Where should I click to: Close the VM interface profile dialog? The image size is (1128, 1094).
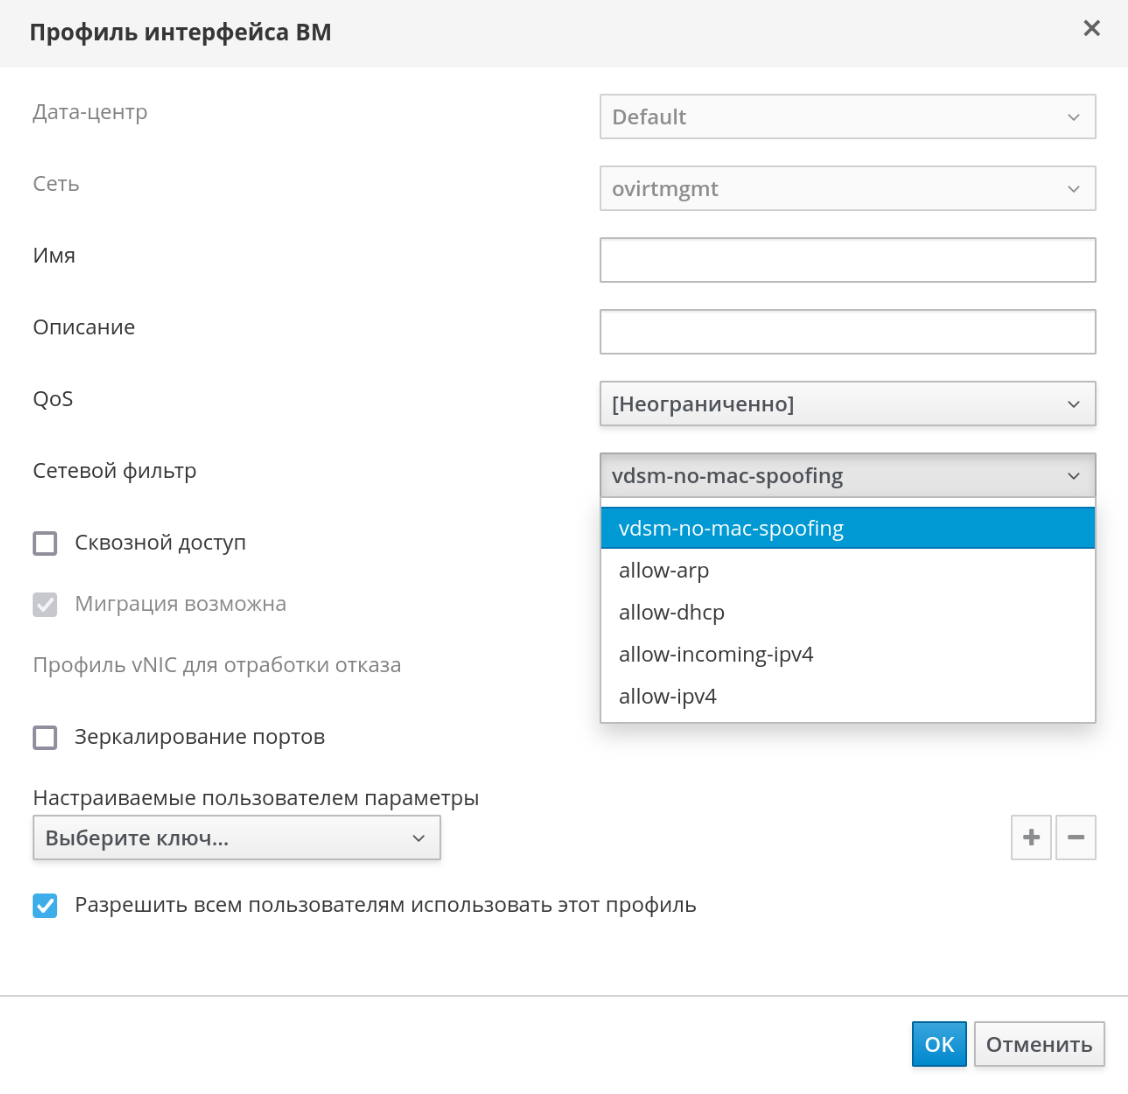pyautogui.click(x=1091, y=29)
